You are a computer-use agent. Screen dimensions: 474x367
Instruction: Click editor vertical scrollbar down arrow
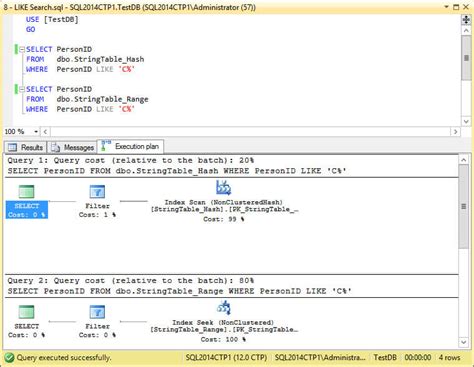coord(466,121)
